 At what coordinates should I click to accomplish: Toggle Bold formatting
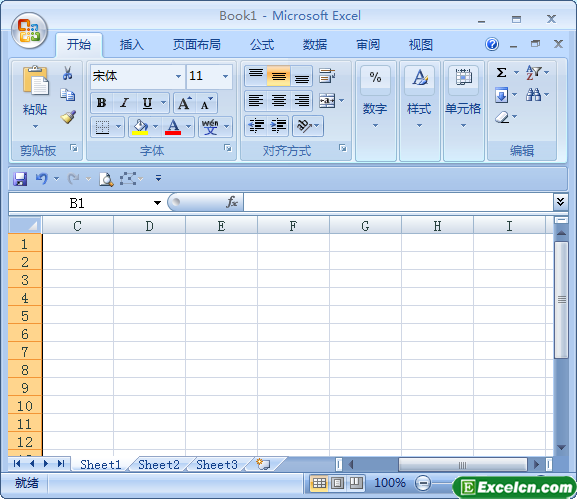(102, 103)
